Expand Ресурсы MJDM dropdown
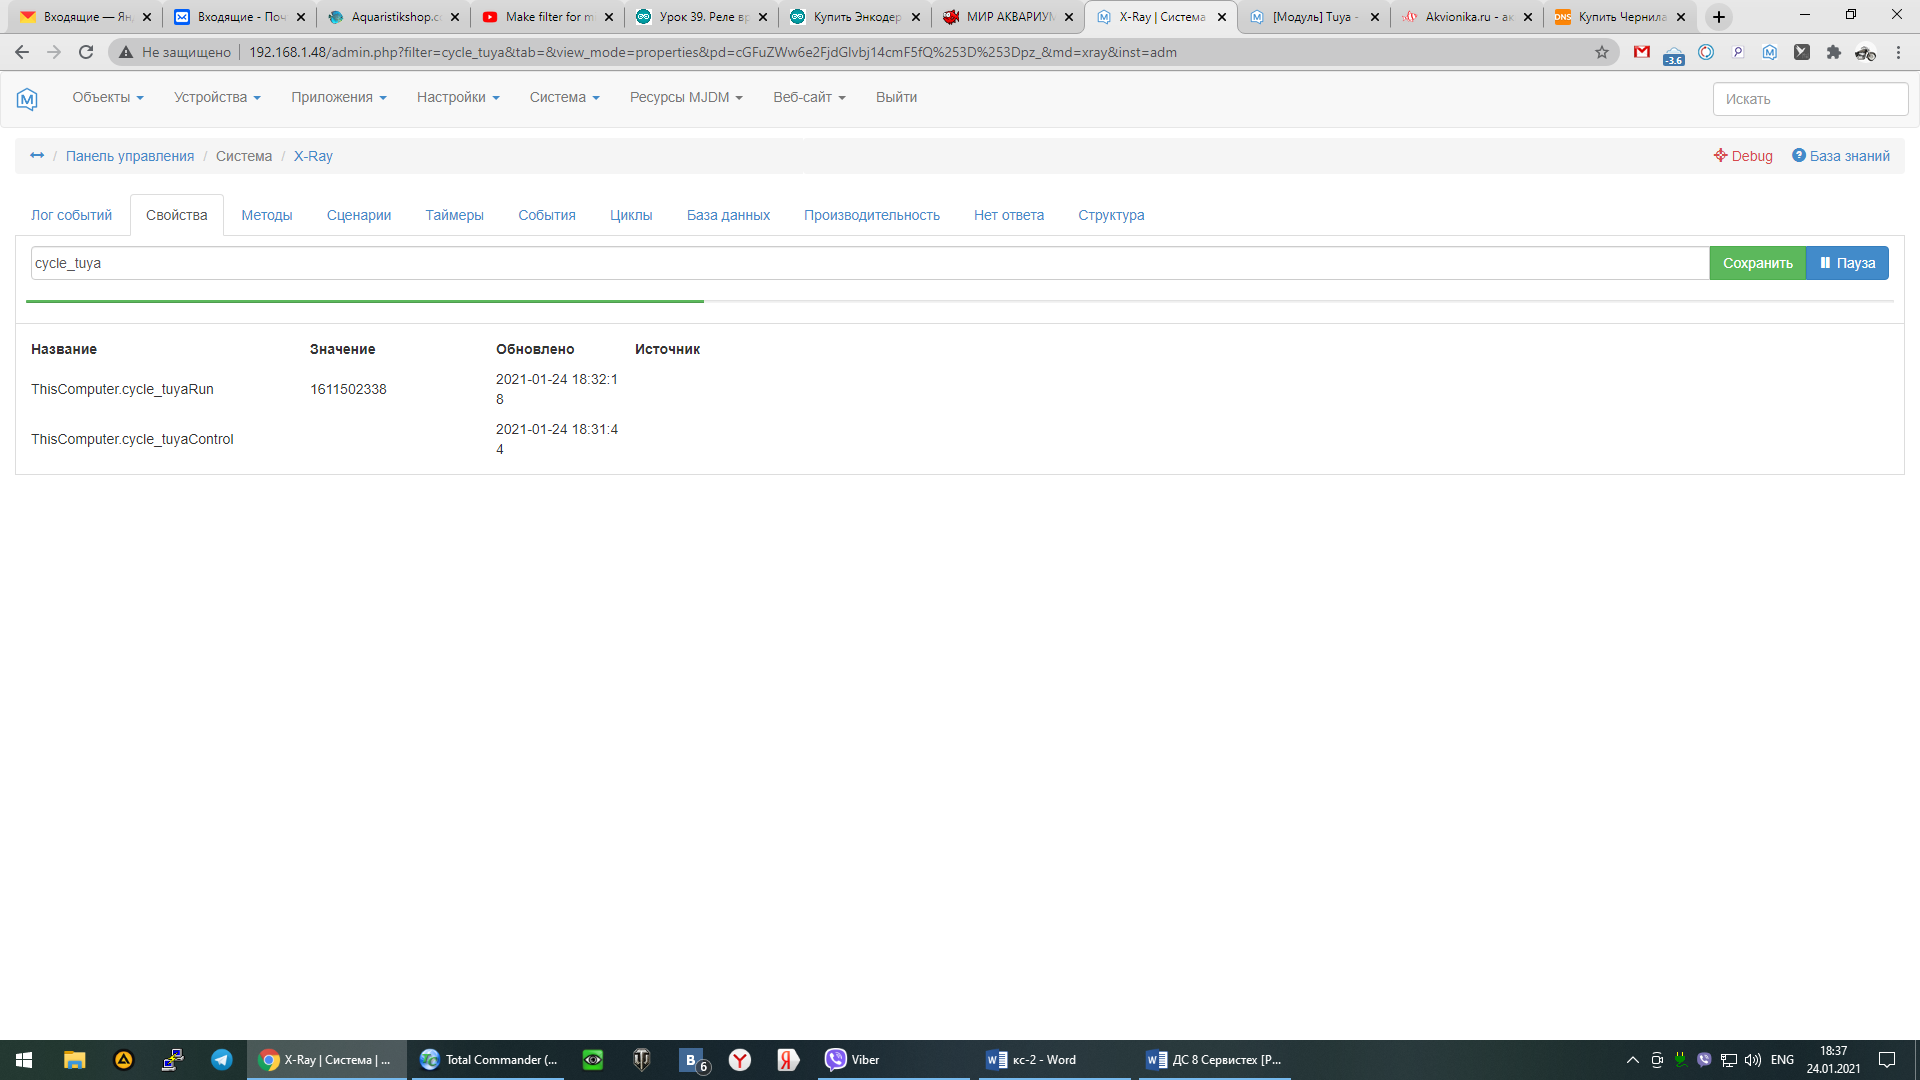Image resolution: width=1920 pixels, height=1080 pixels. coord(686,98)
